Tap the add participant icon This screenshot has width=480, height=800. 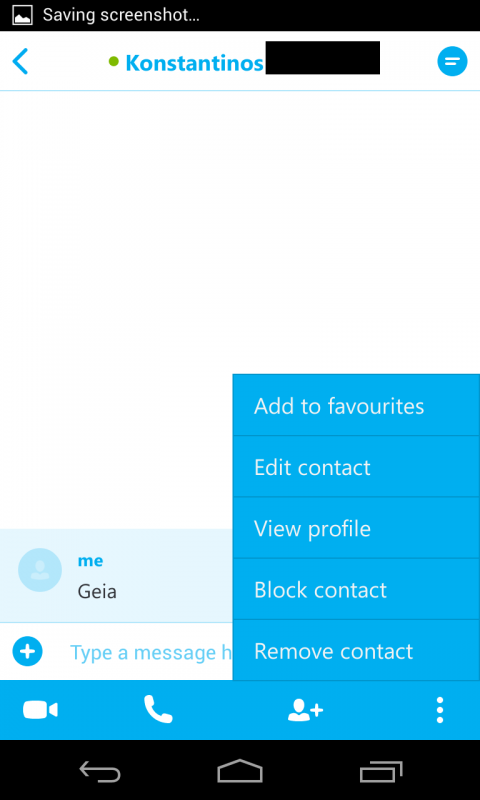(x=306, y=710)
